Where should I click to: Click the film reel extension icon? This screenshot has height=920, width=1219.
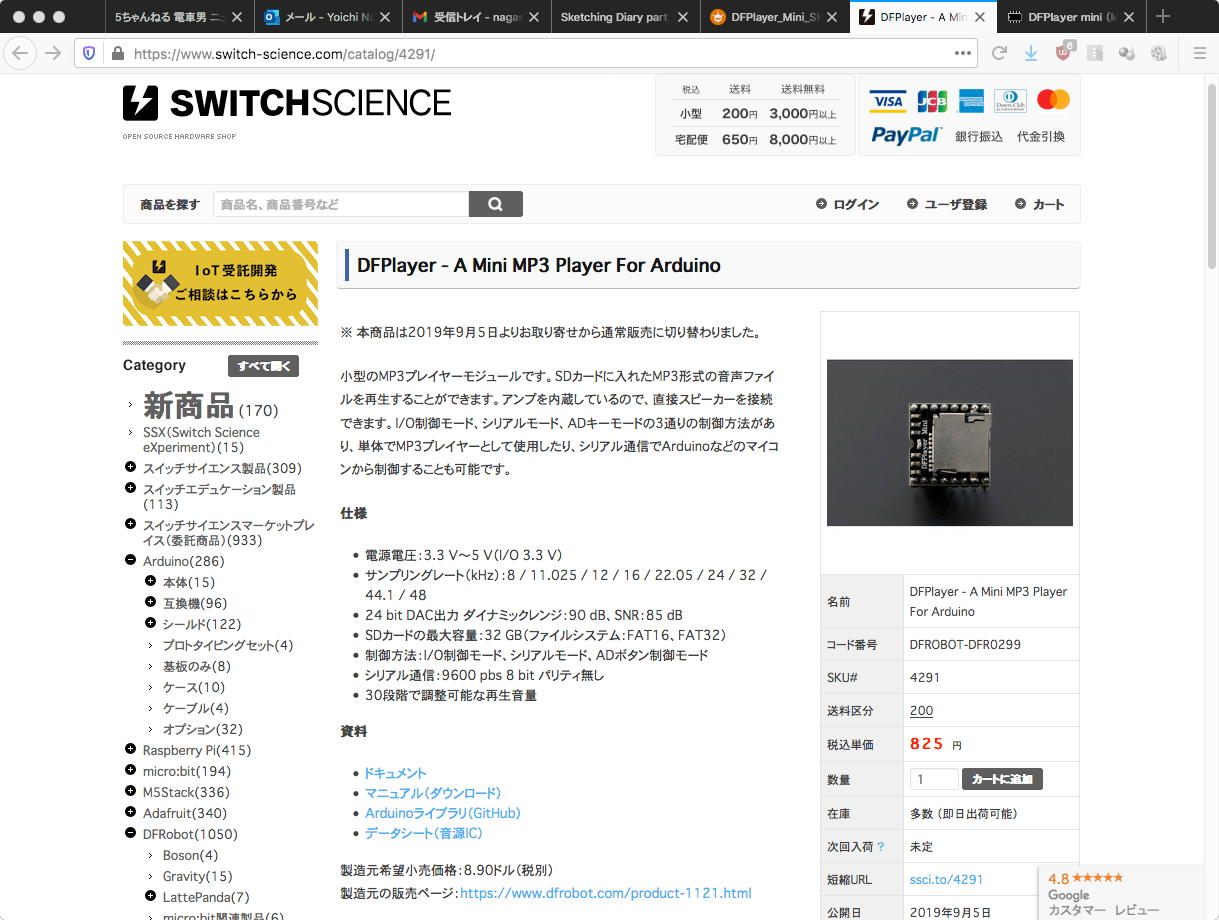pos(1159,53)
